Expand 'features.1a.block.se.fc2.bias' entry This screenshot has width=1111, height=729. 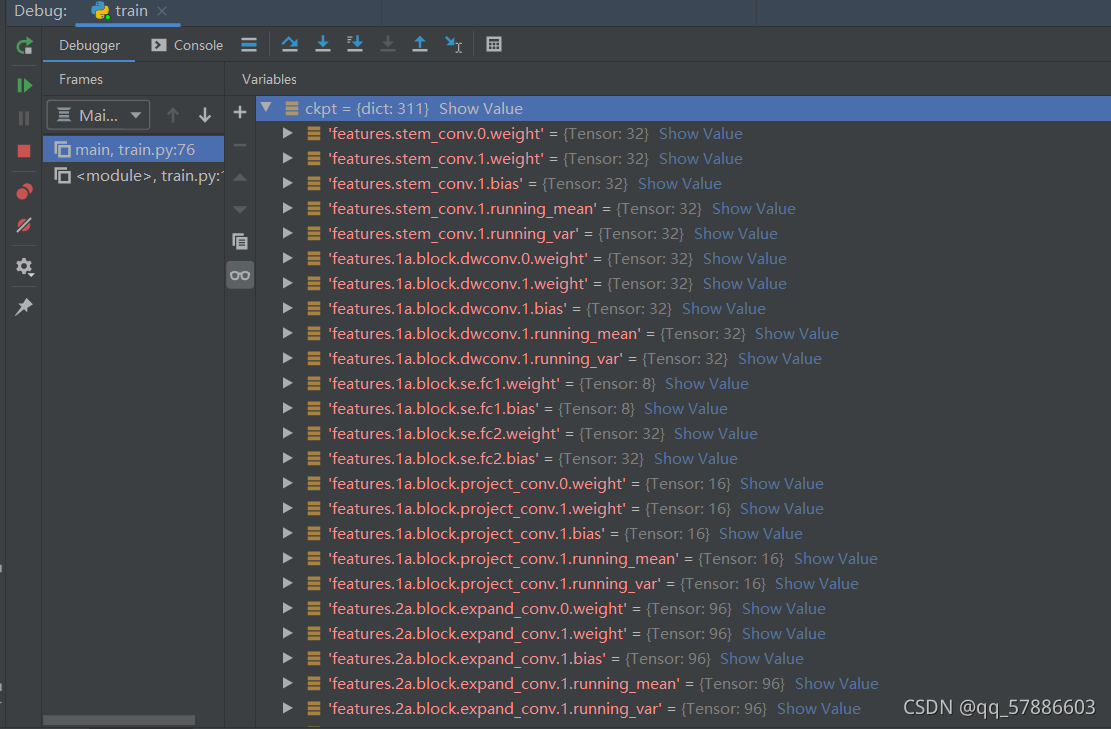[x=288, y=458]
